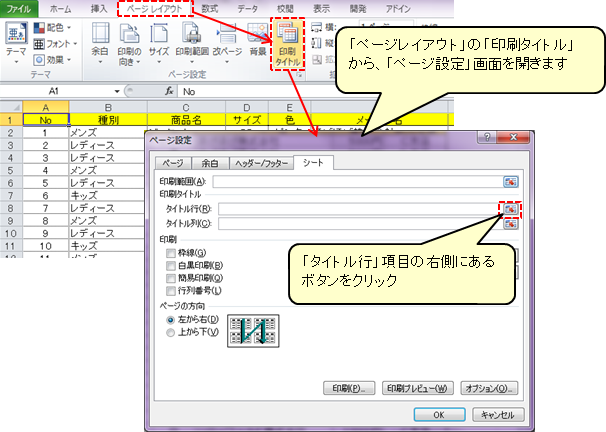Open the 改ページ page breaks menu
Viewport: 606px width, 432px height.
click(x=227, y=43)
